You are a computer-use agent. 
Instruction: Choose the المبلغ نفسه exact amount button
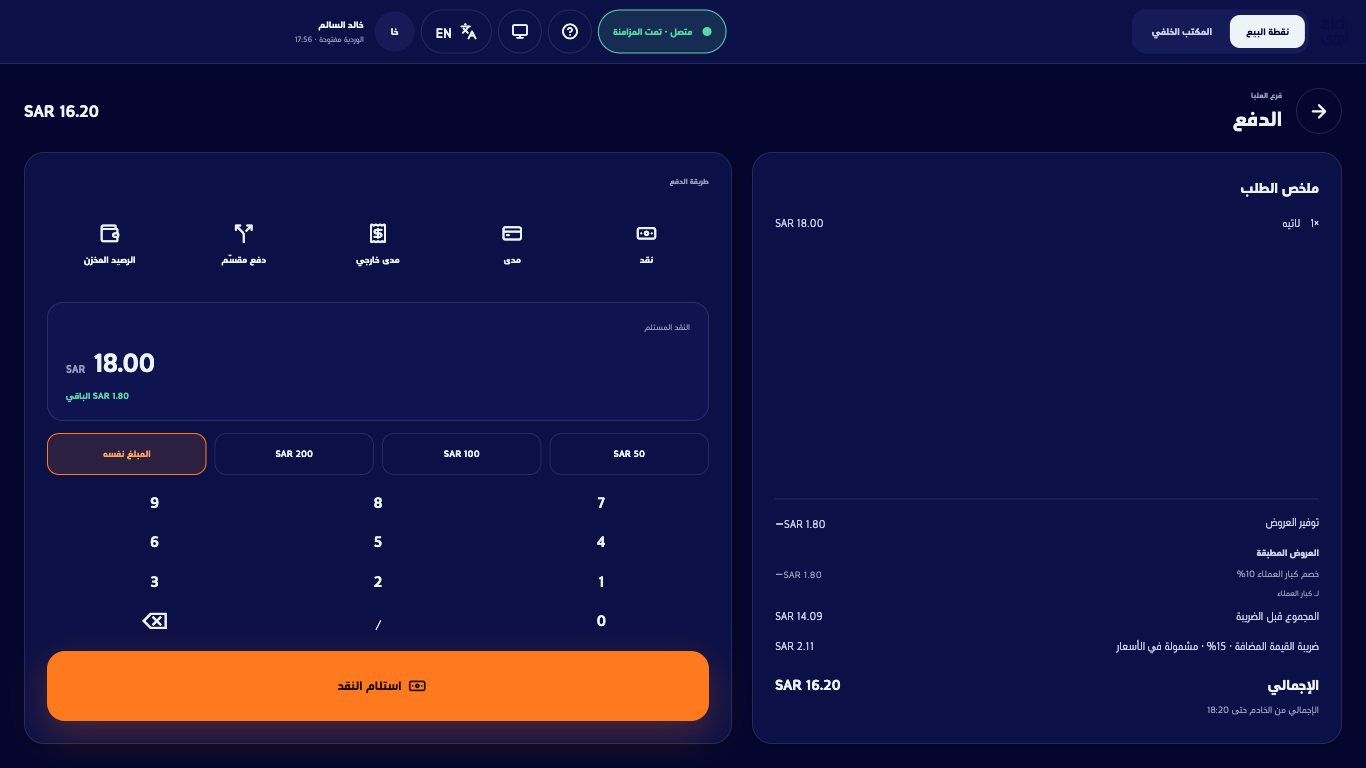coord(127,454)
